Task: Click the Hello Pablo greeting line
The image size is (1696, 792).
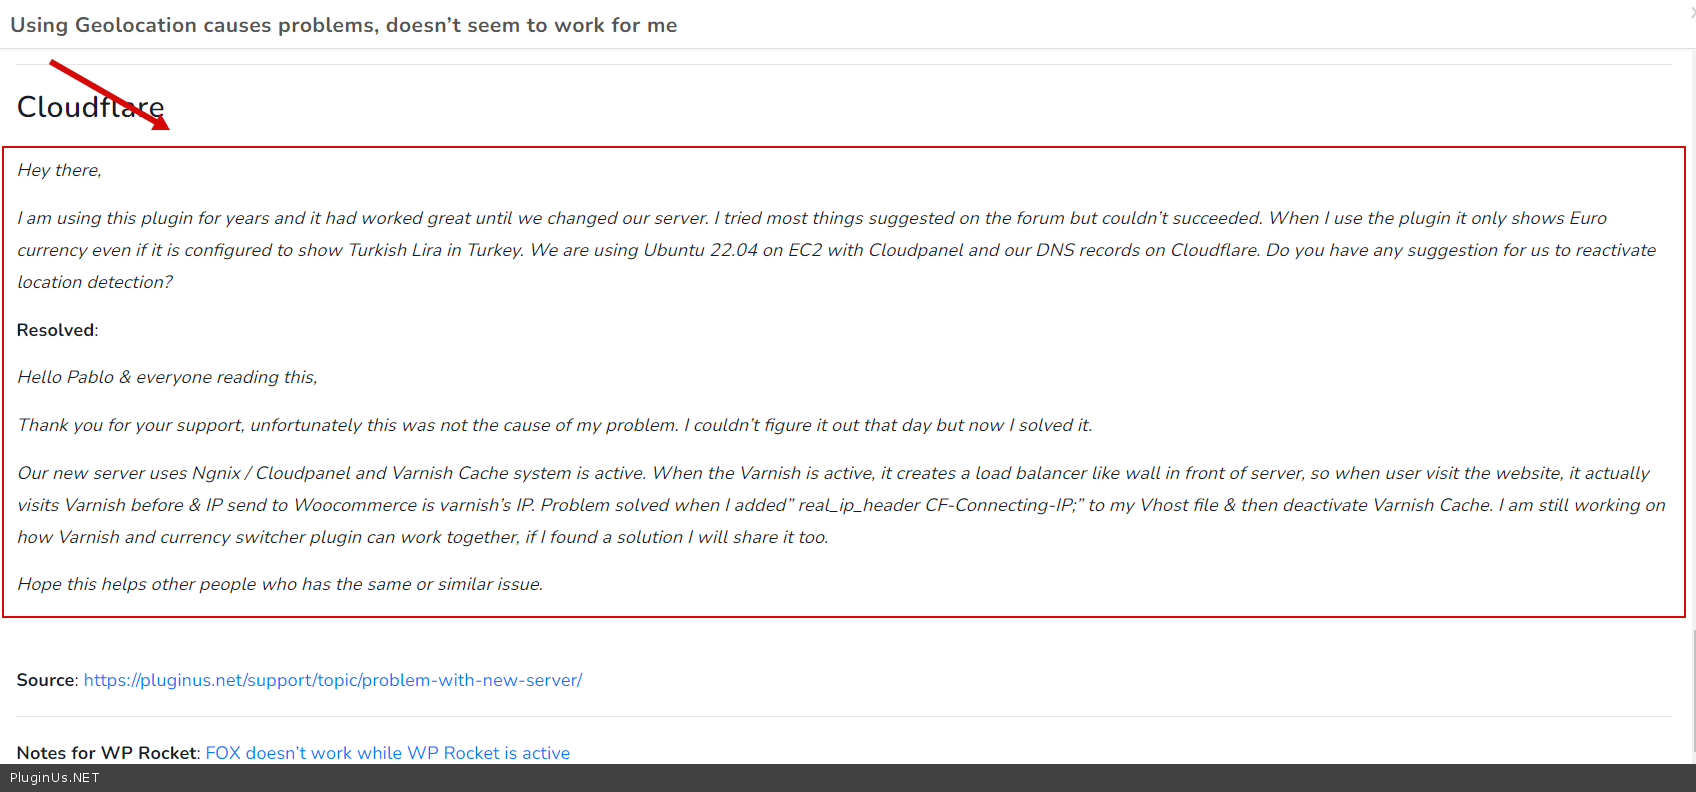Action: coord(167,377)
